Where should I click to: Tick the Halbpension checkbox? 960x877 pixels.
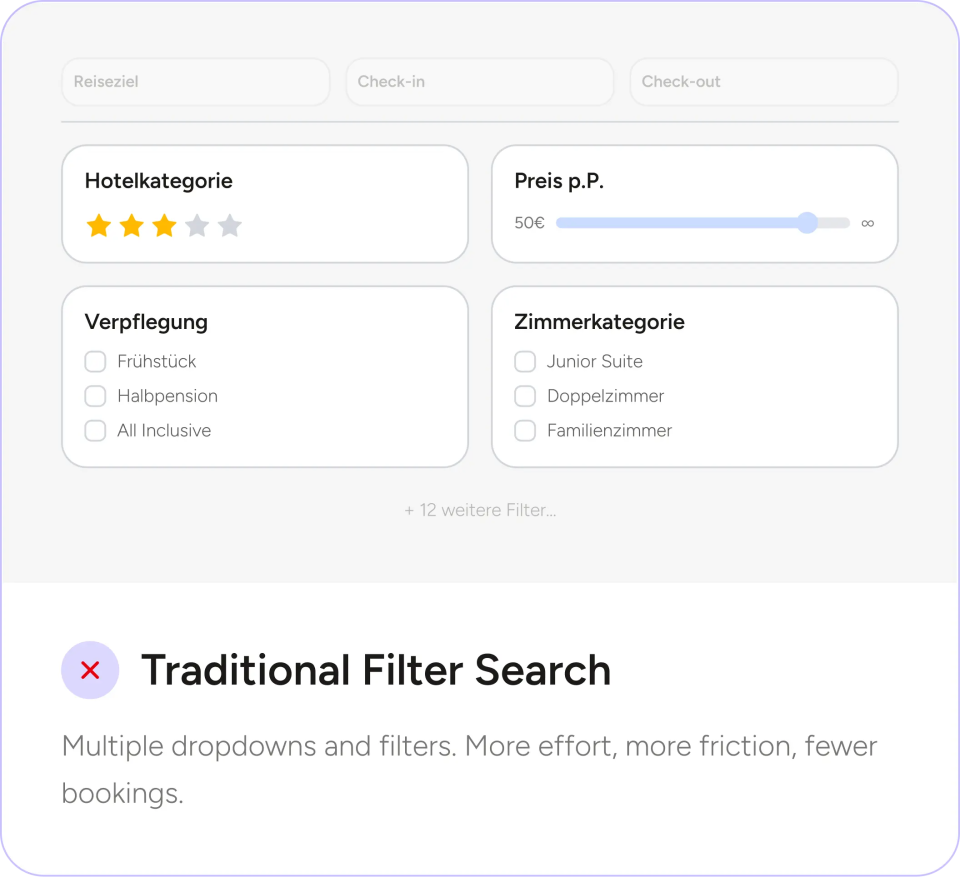tap(95, 396)
